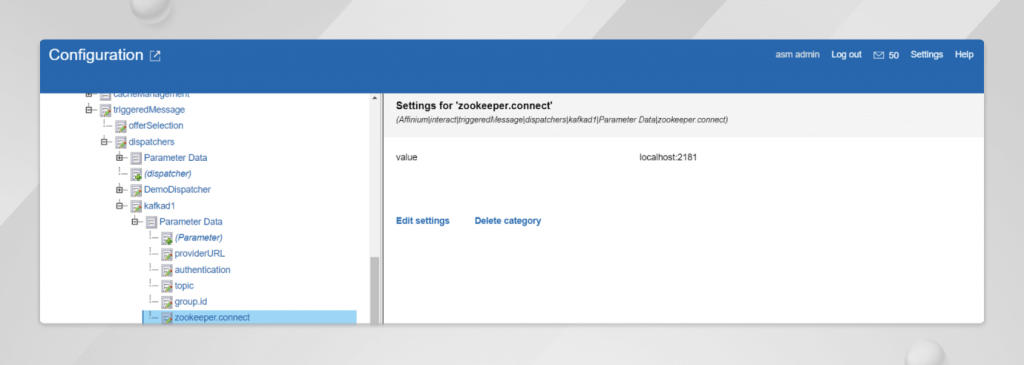Image resolution: width=1024 pixels, height=365 pixels.
Task: Collapse the kafkad1 tree node
Action: [120, 206]
